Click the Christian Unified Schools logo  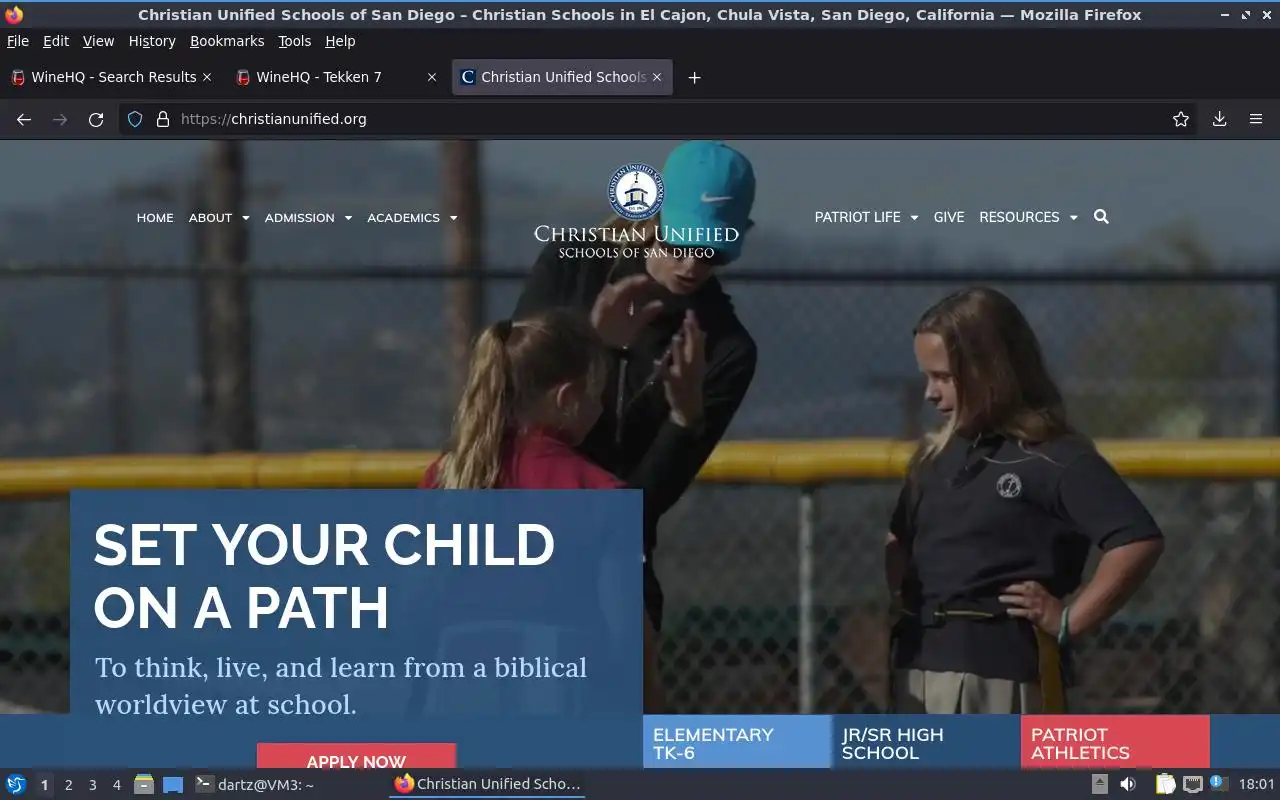[636, 212]
